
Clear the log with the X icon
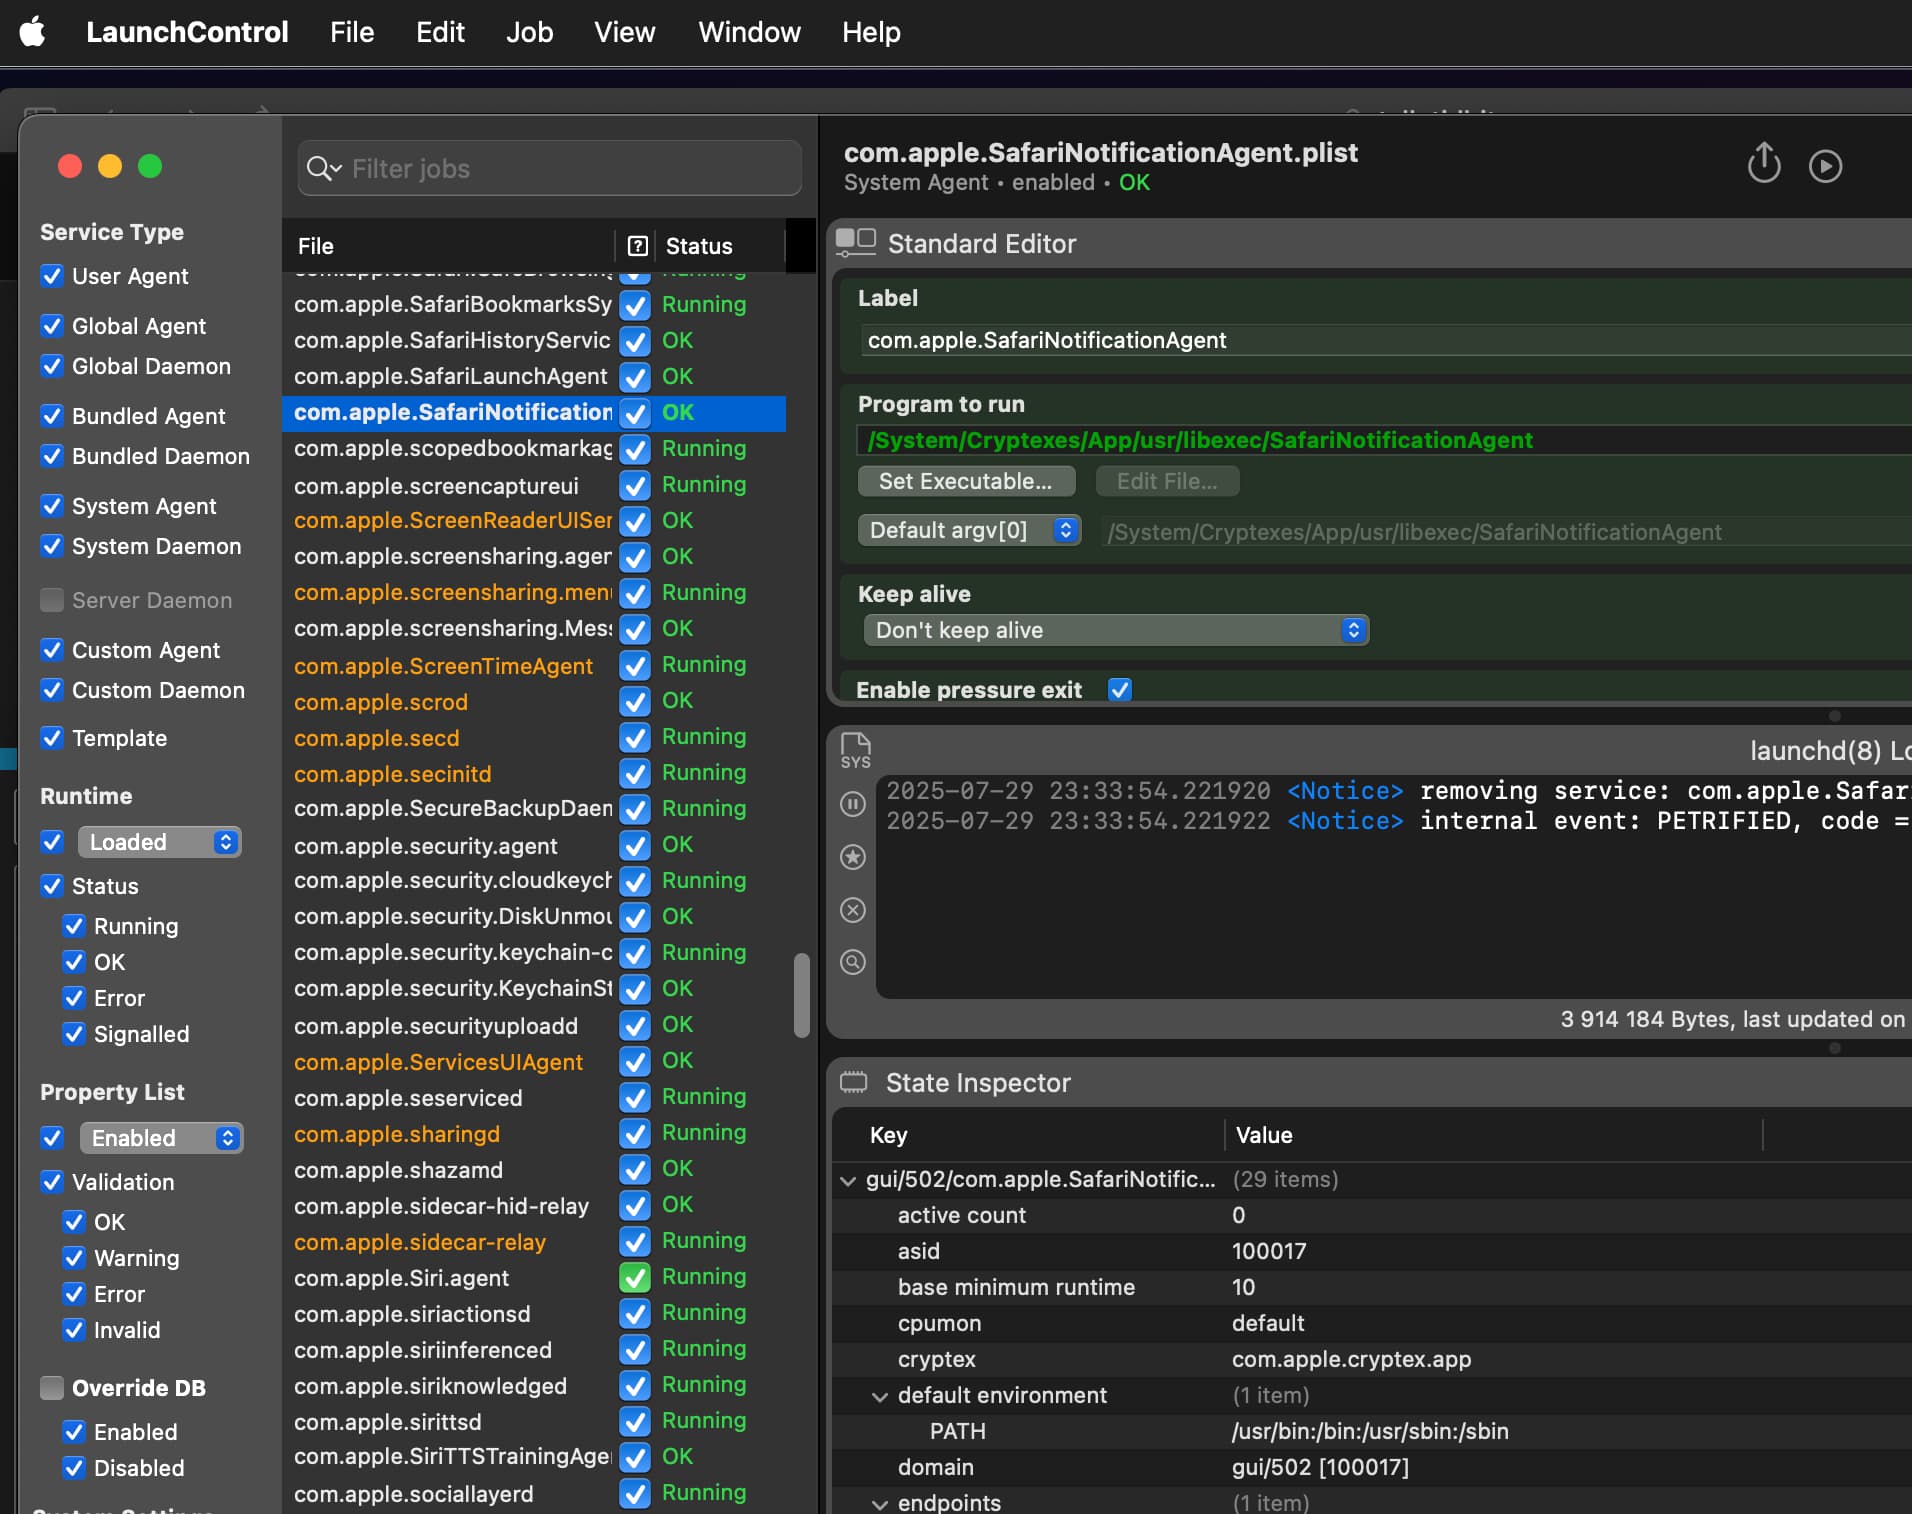coord(852,910)
